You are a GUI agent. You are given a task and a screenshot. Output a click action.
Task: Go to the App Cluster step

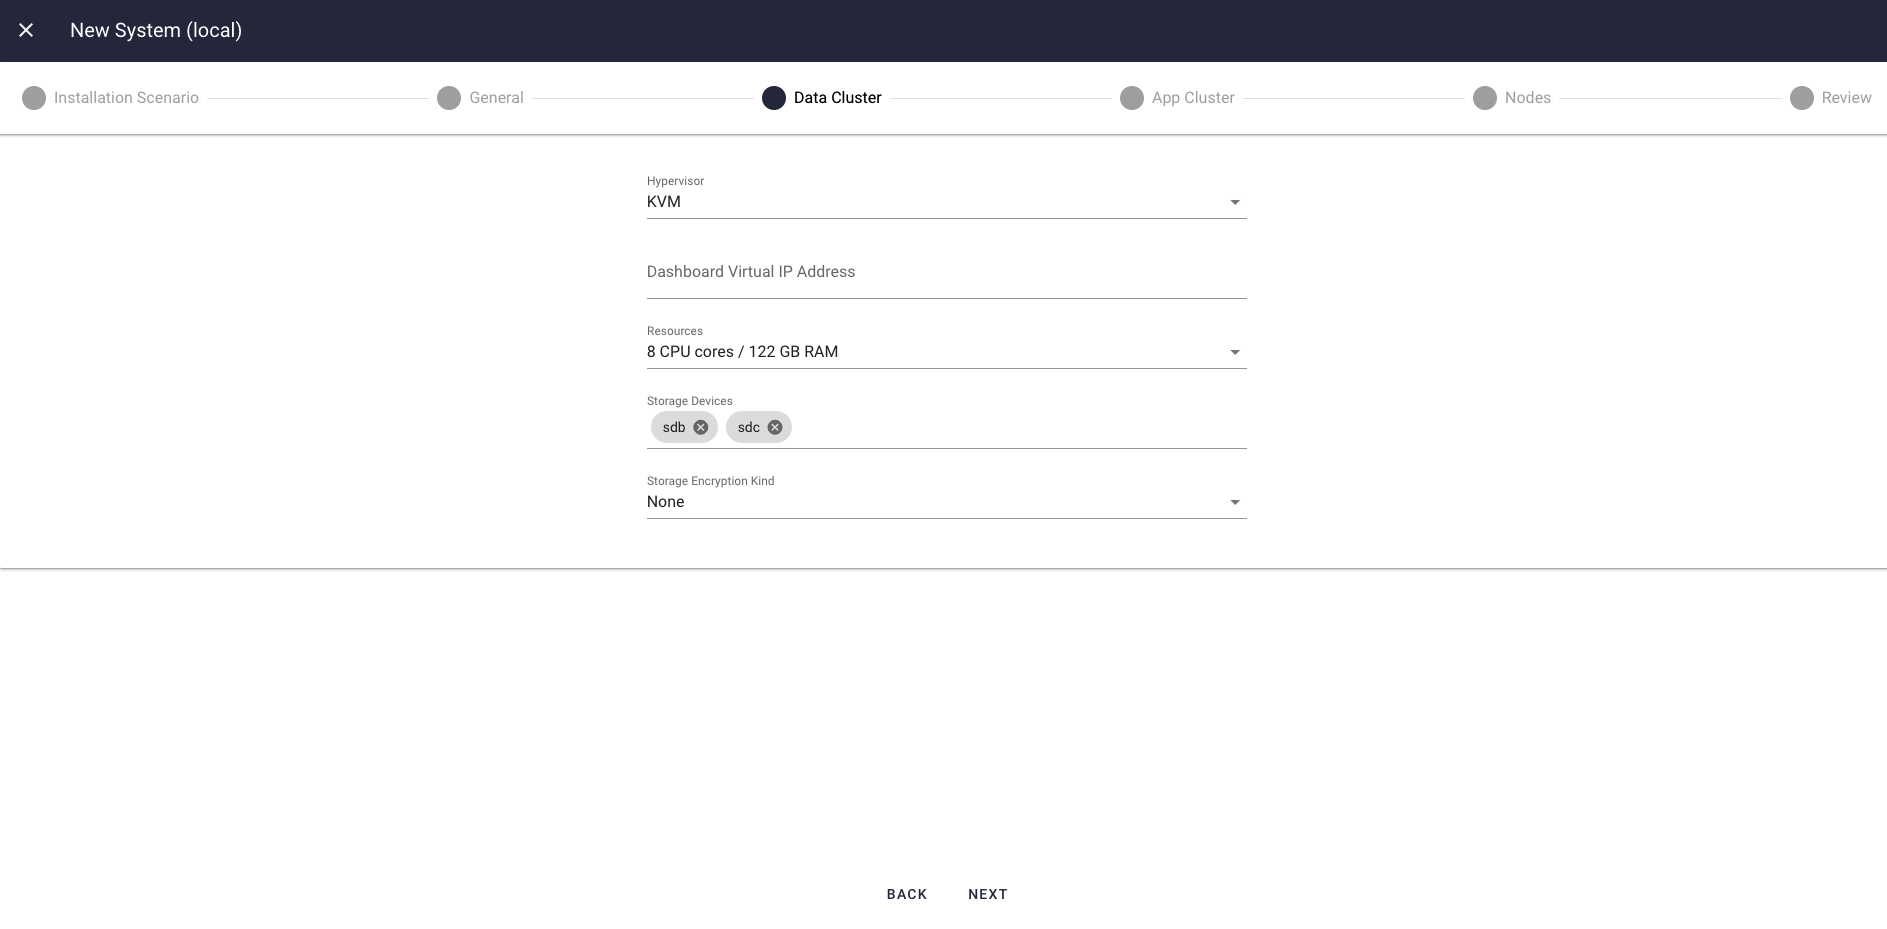point(1178,98)
